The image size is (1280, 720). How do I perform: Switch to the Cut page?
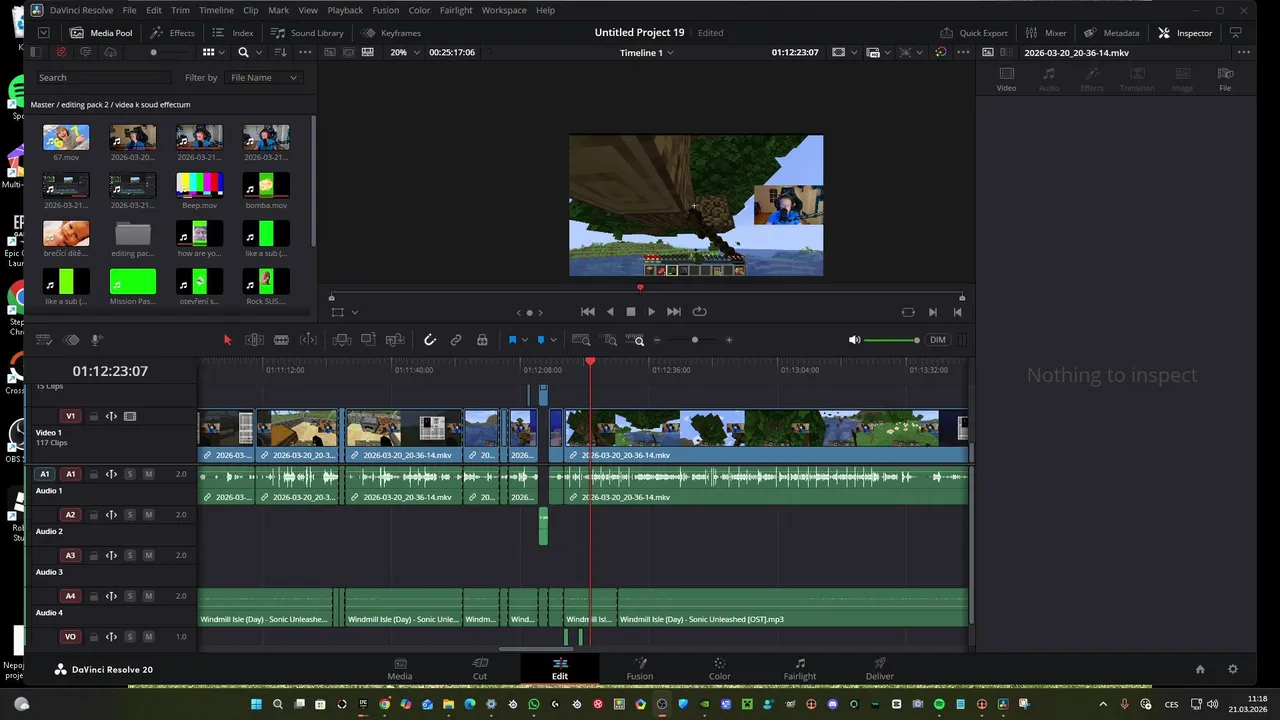480,668
